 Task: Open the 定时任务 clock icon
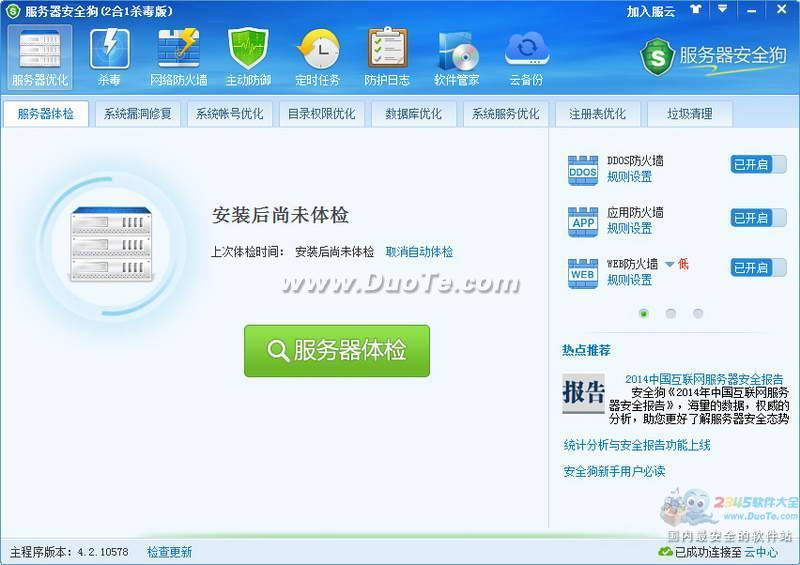coord(318,57)
